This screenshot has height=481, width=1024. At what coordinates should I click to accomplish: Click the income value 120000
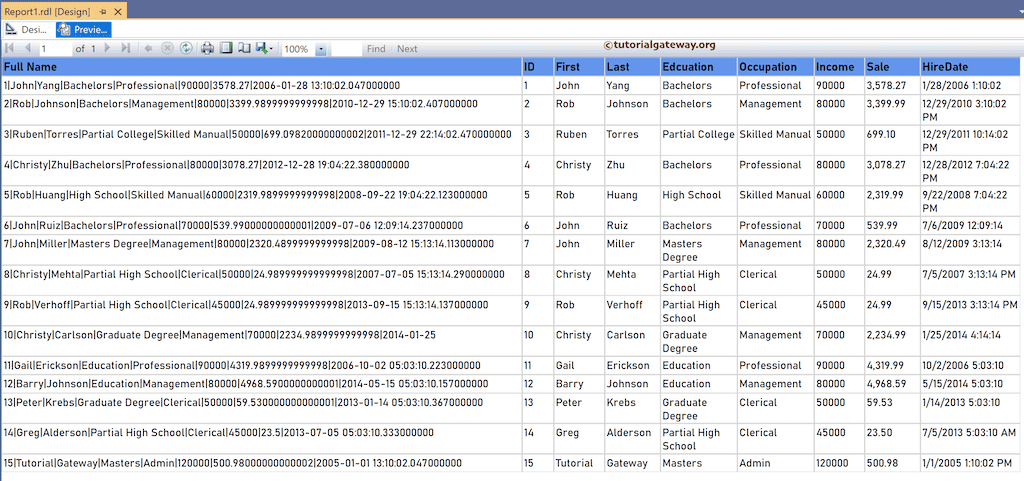point(839,463)
